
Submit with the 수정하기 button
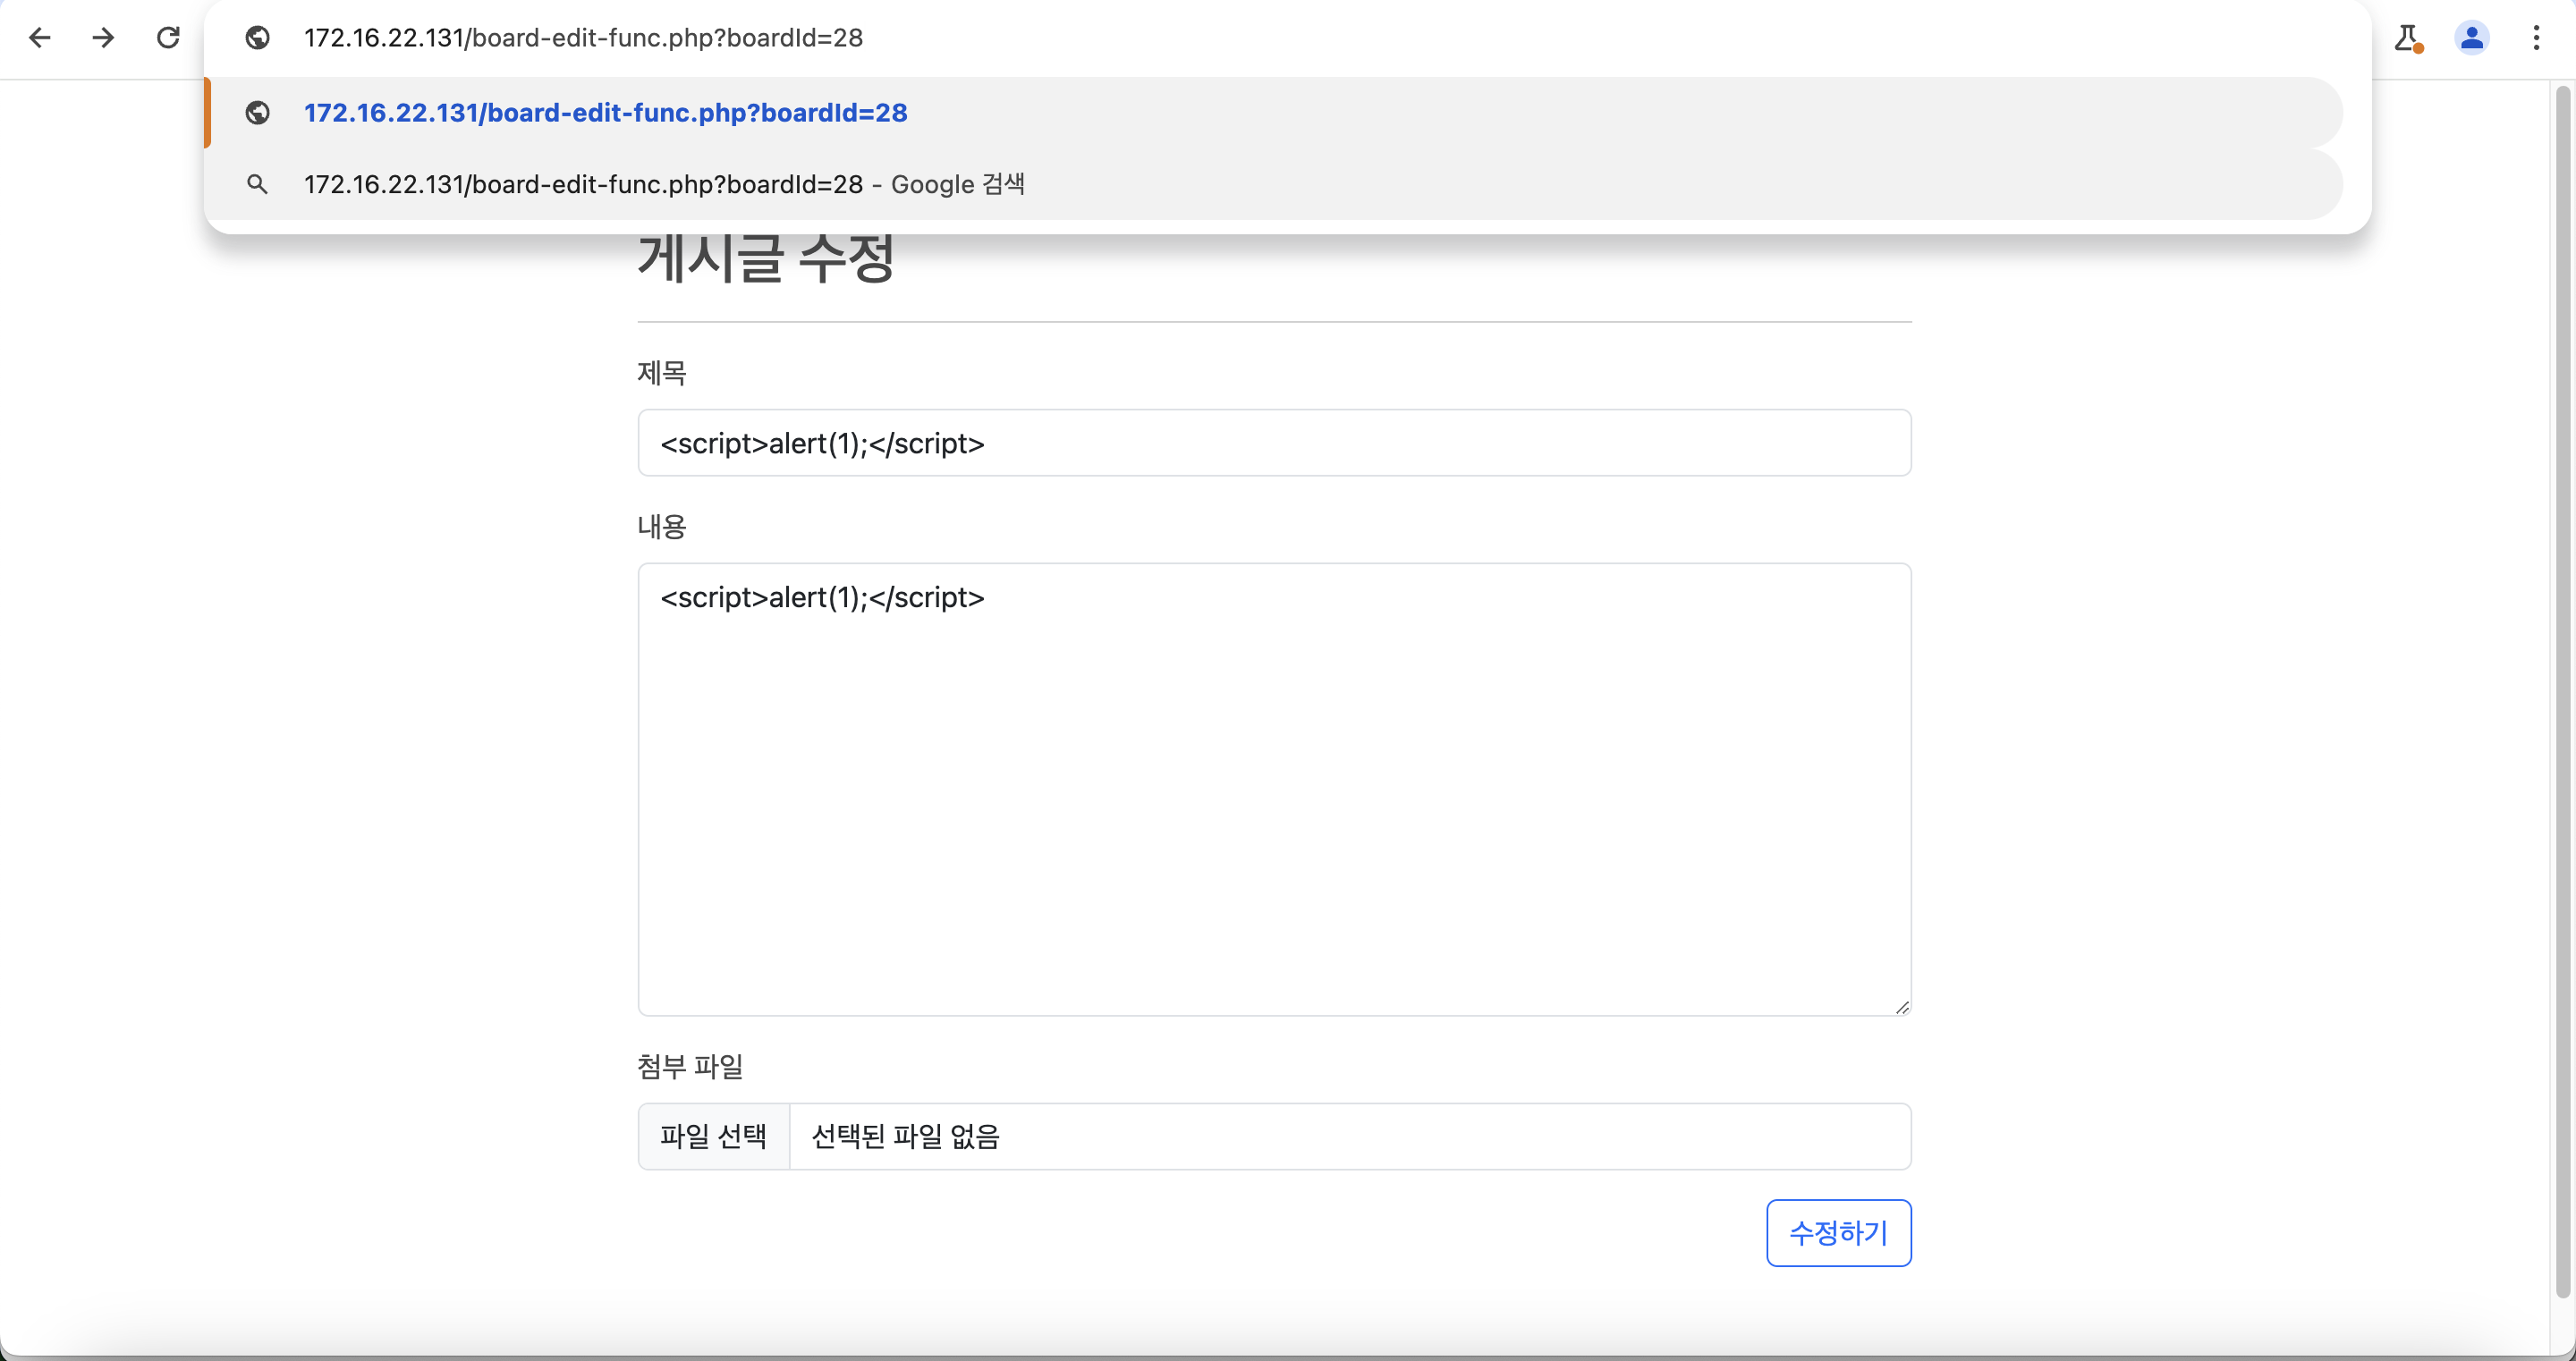(x=1838, y=1233)
